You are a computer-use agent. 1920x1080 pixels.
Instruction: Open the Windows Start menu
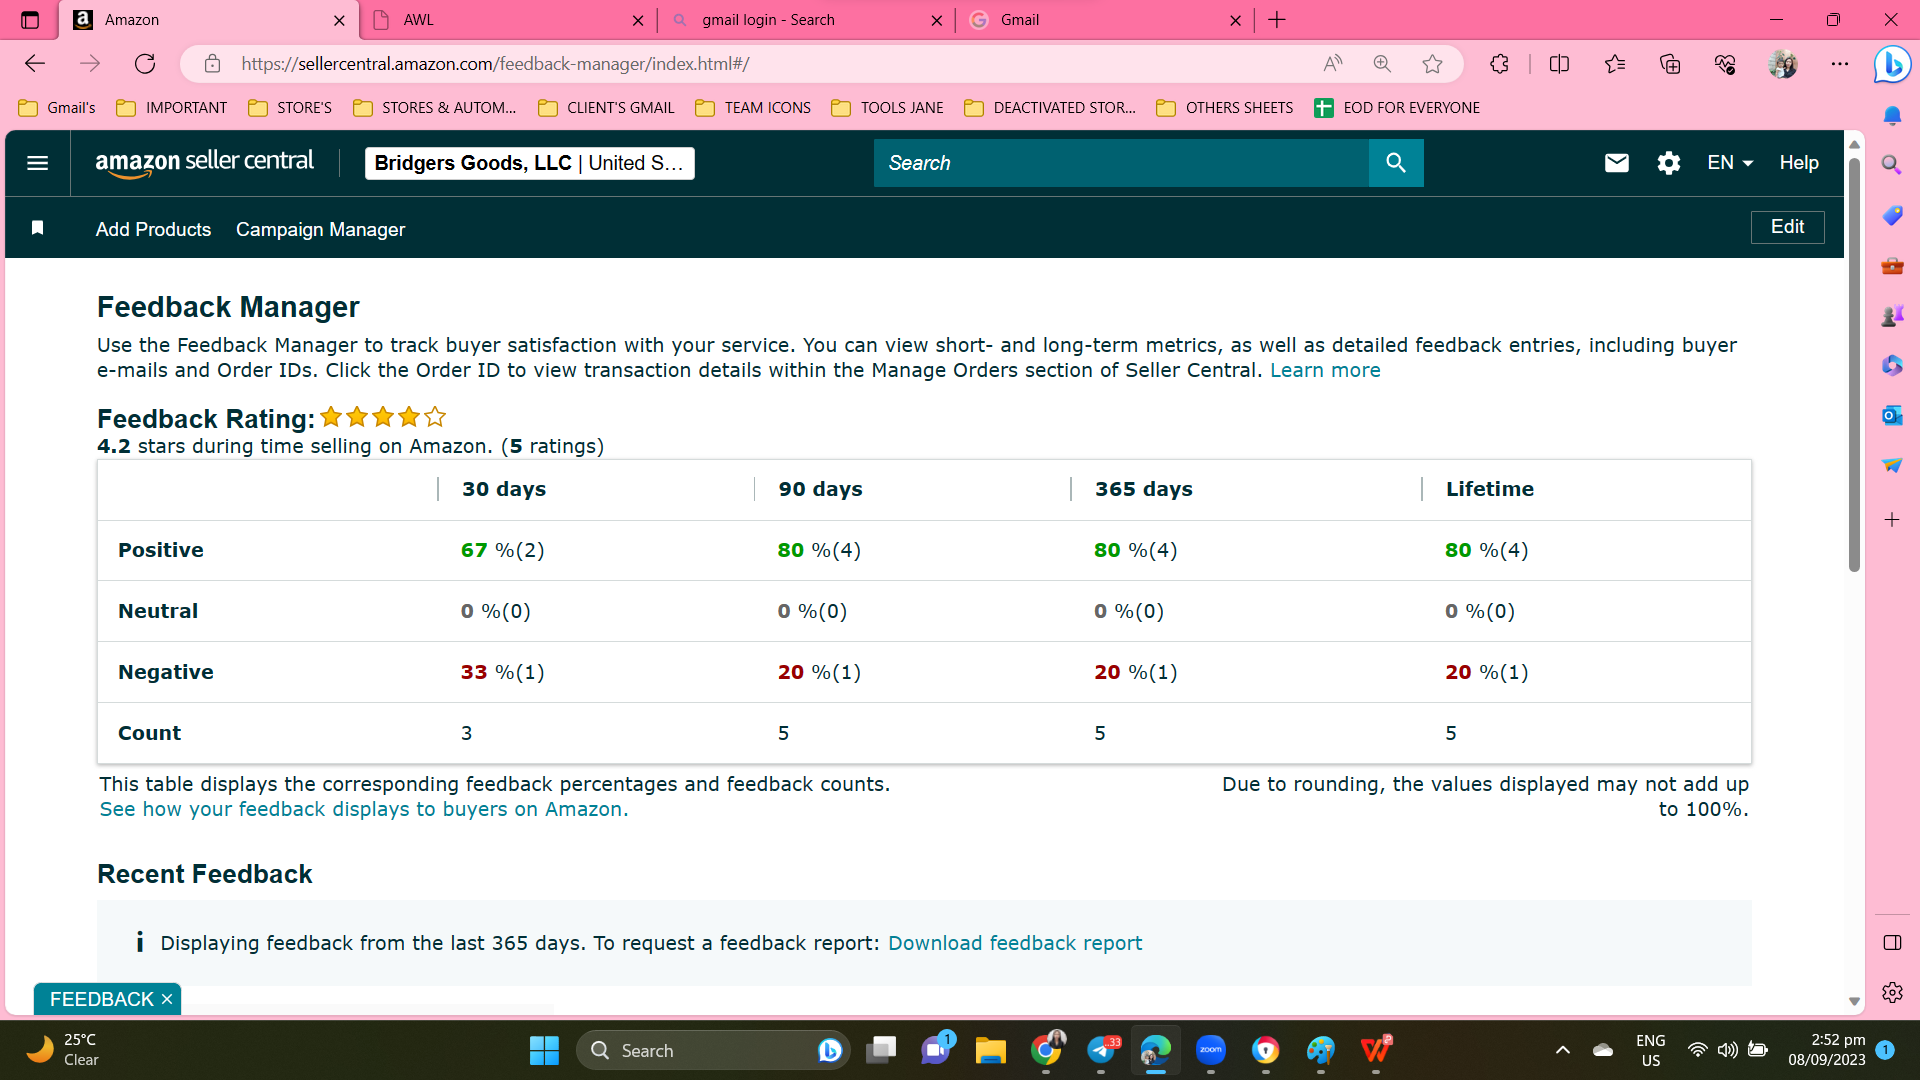[544, 1050]
